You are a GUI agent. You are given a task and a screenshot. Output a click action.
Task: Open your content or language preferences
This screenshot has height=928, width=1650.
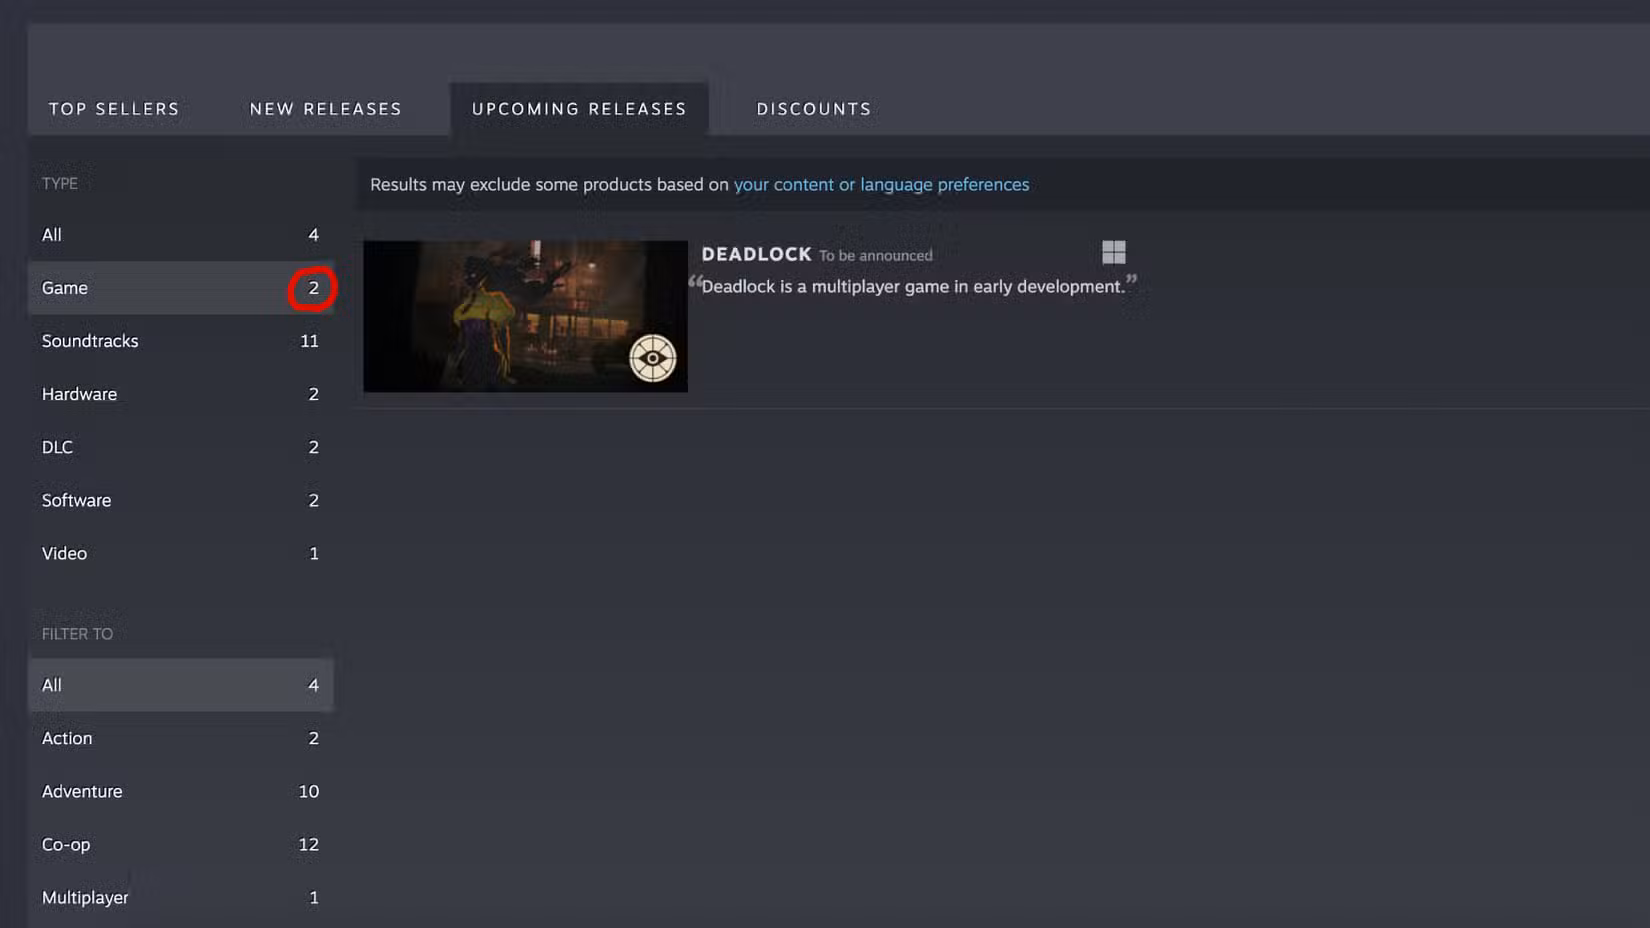pyautogui.click(x=881, y=184)
